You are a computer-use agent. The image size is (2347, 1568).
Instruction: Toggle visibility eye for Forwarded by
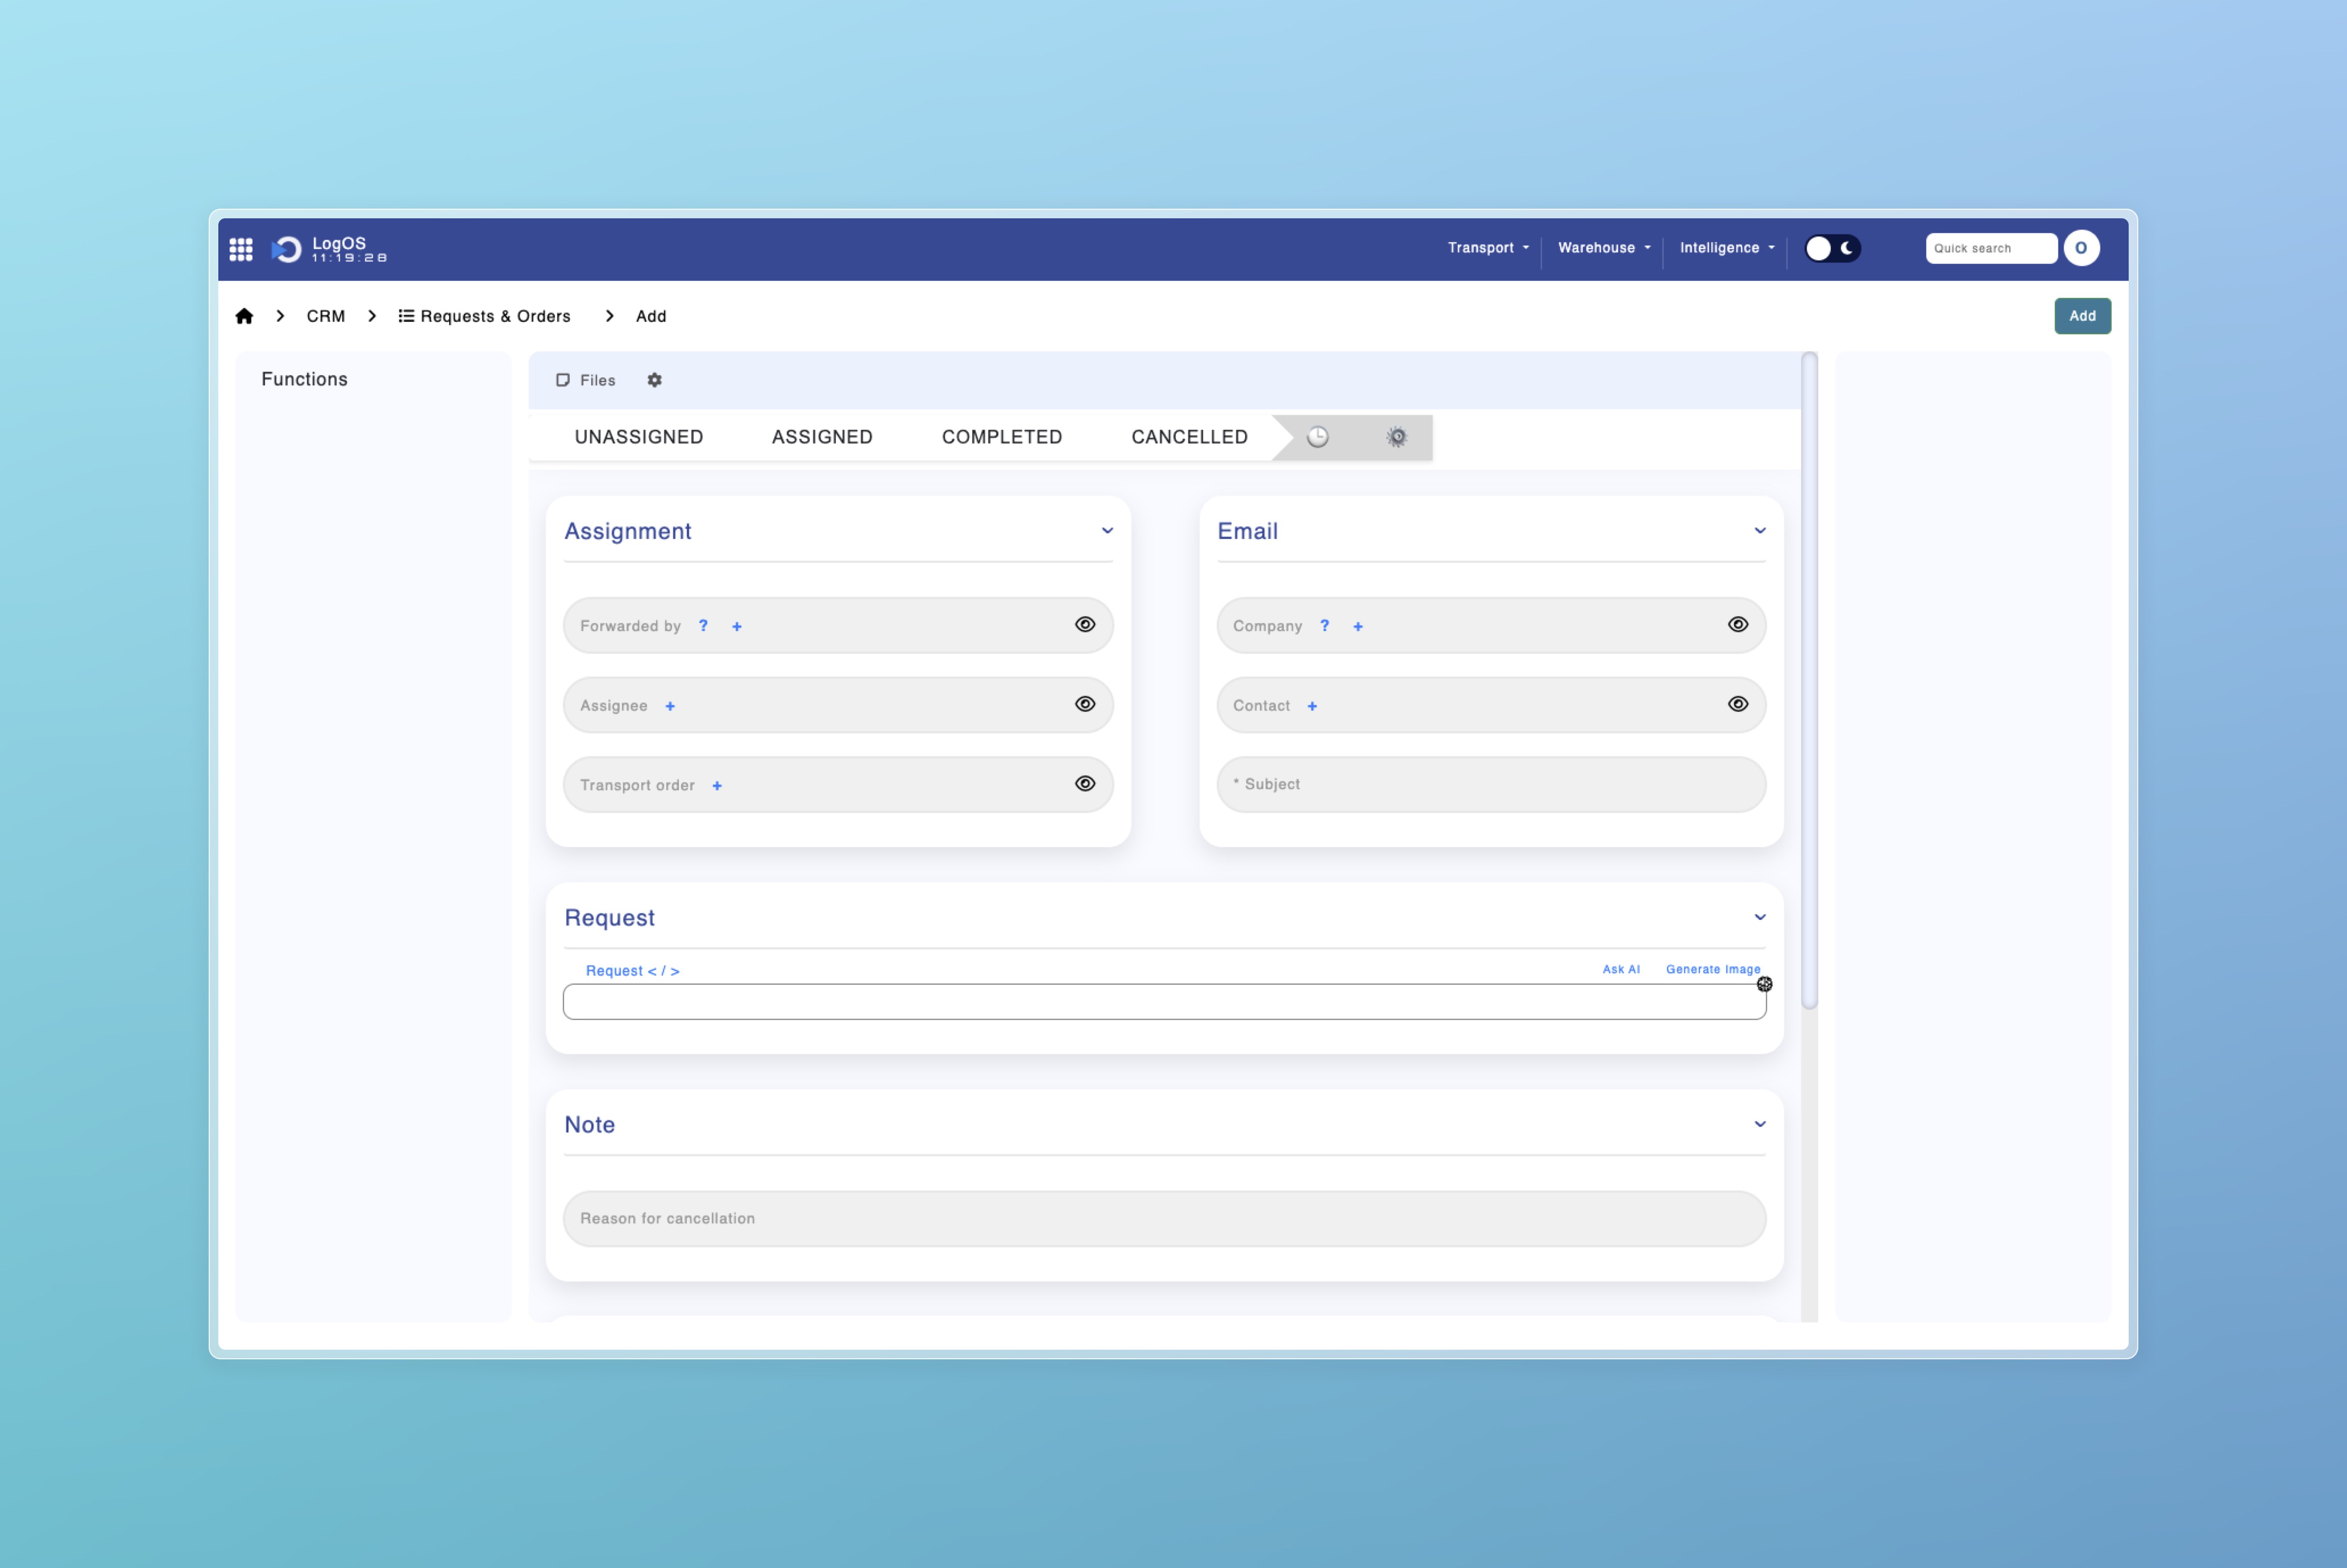(1085, 624)
